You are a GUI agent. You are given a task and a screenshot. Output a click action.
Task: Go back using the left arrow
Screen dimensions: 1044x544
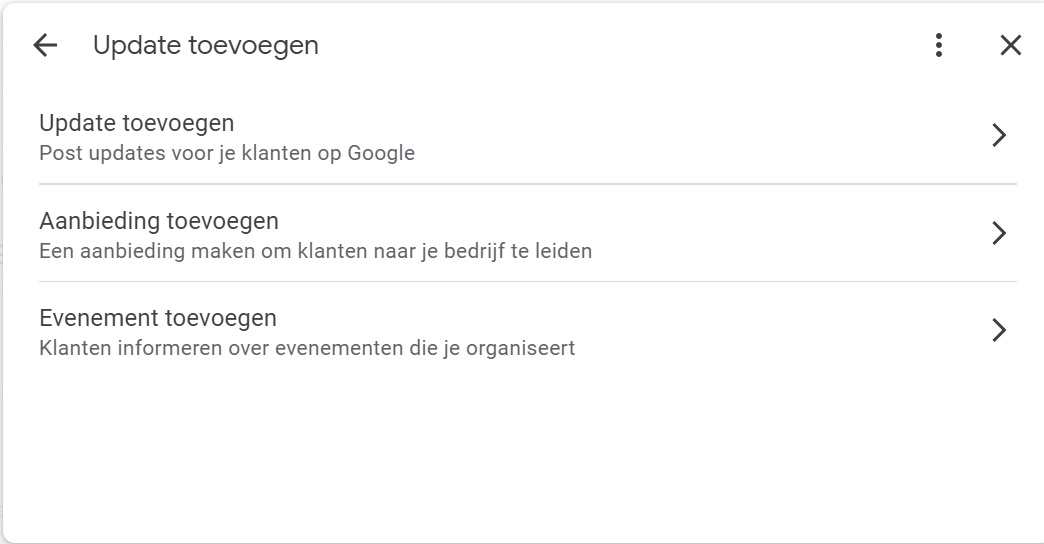pos(45,45)
